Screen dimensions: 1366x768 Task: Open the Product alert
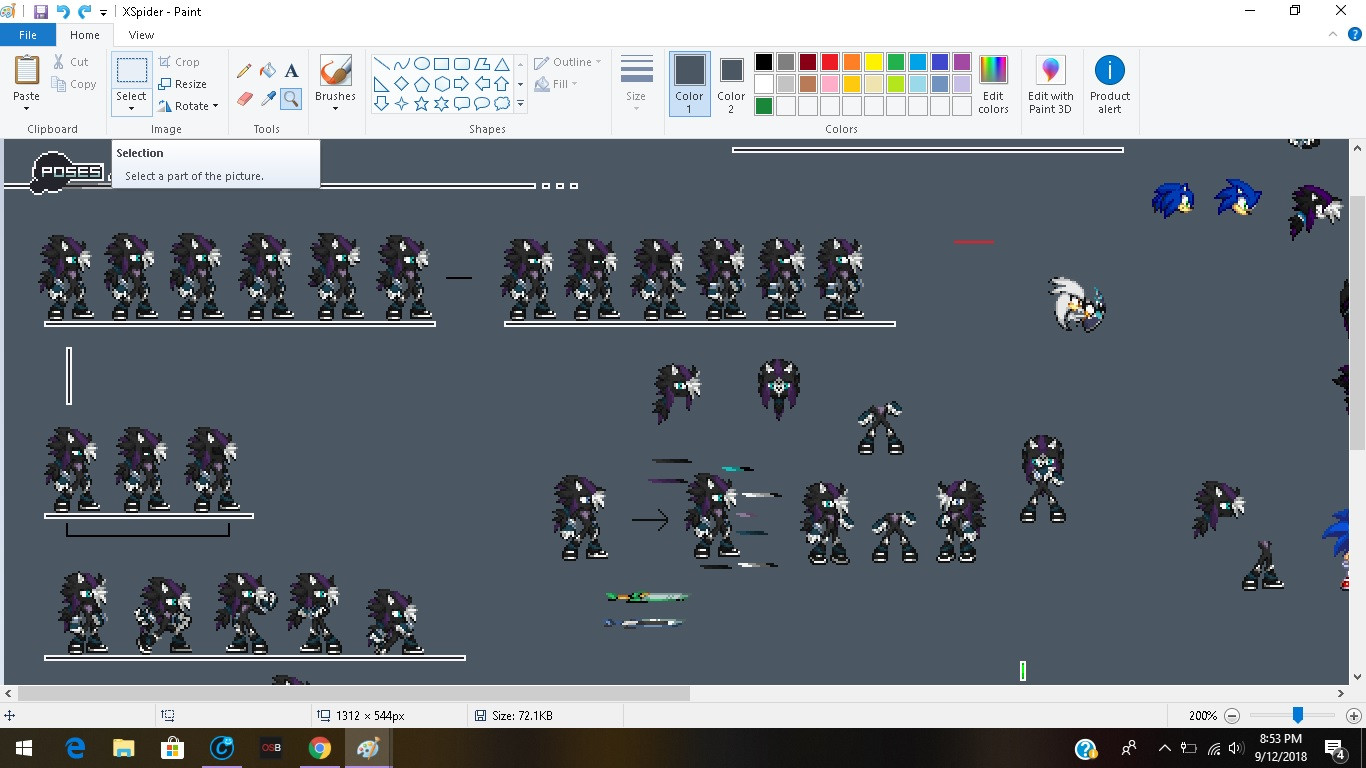[x=1109, y=84]
